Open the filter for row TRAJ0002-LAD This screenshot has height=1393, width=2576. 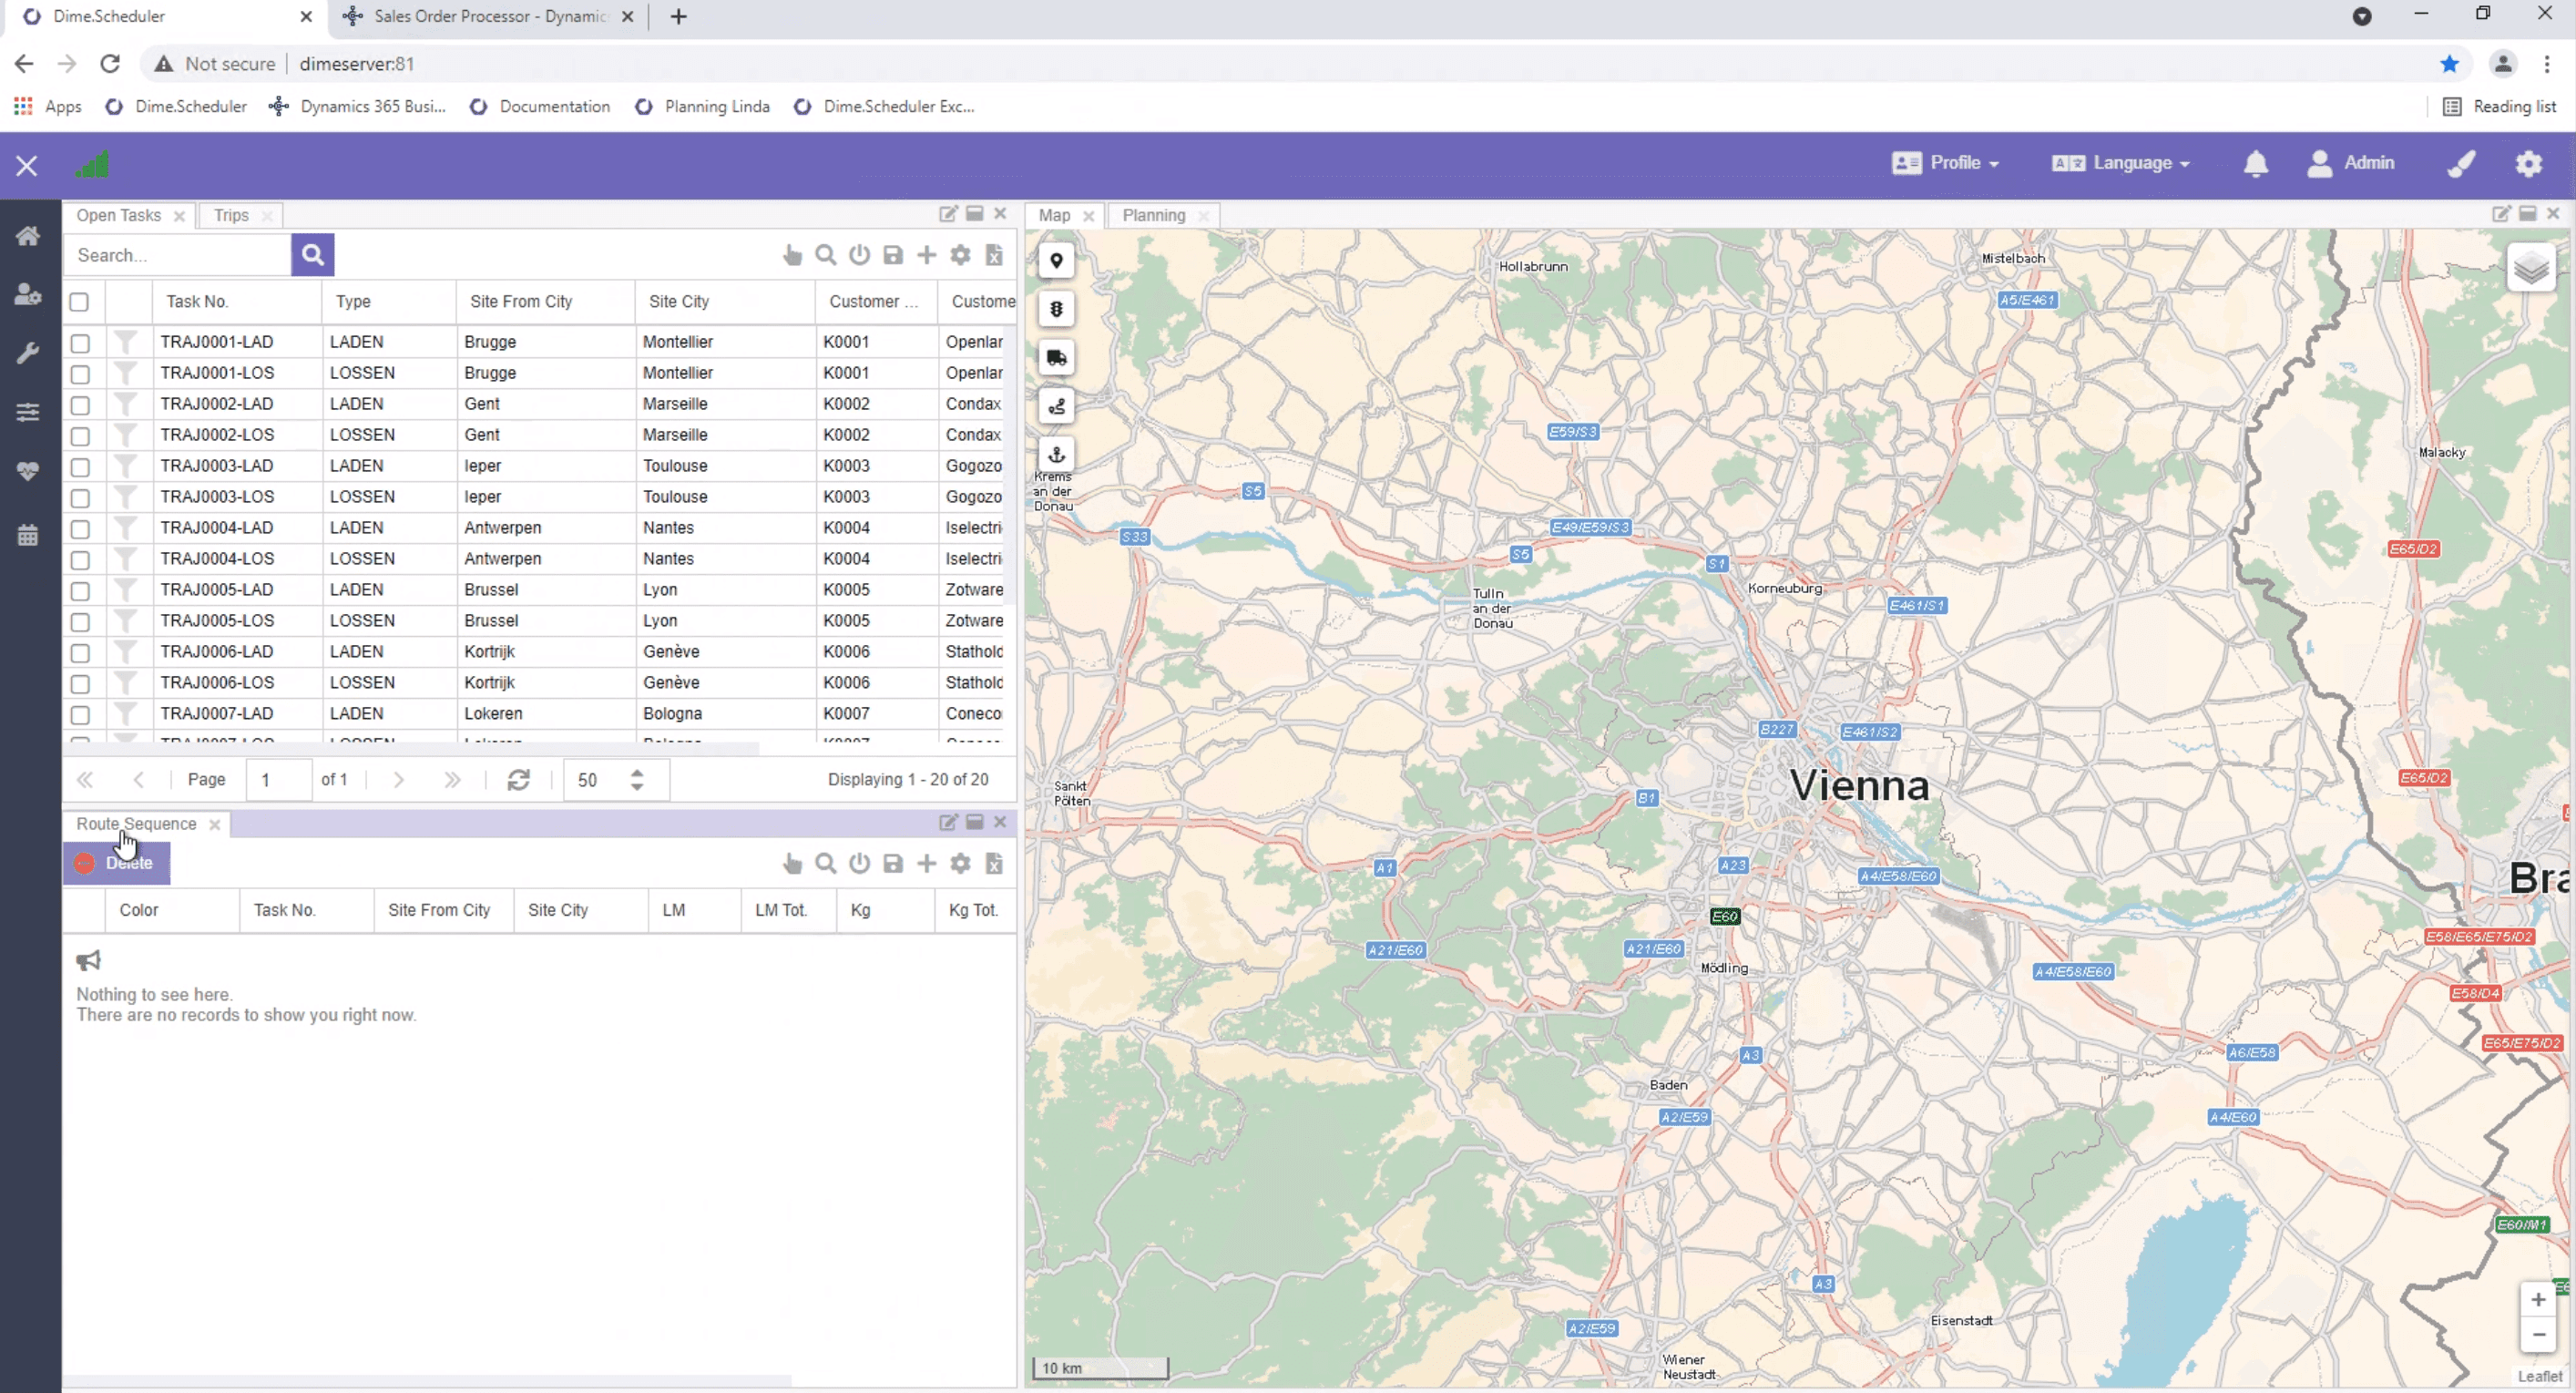pyautogui.click(x=126, y=405)
